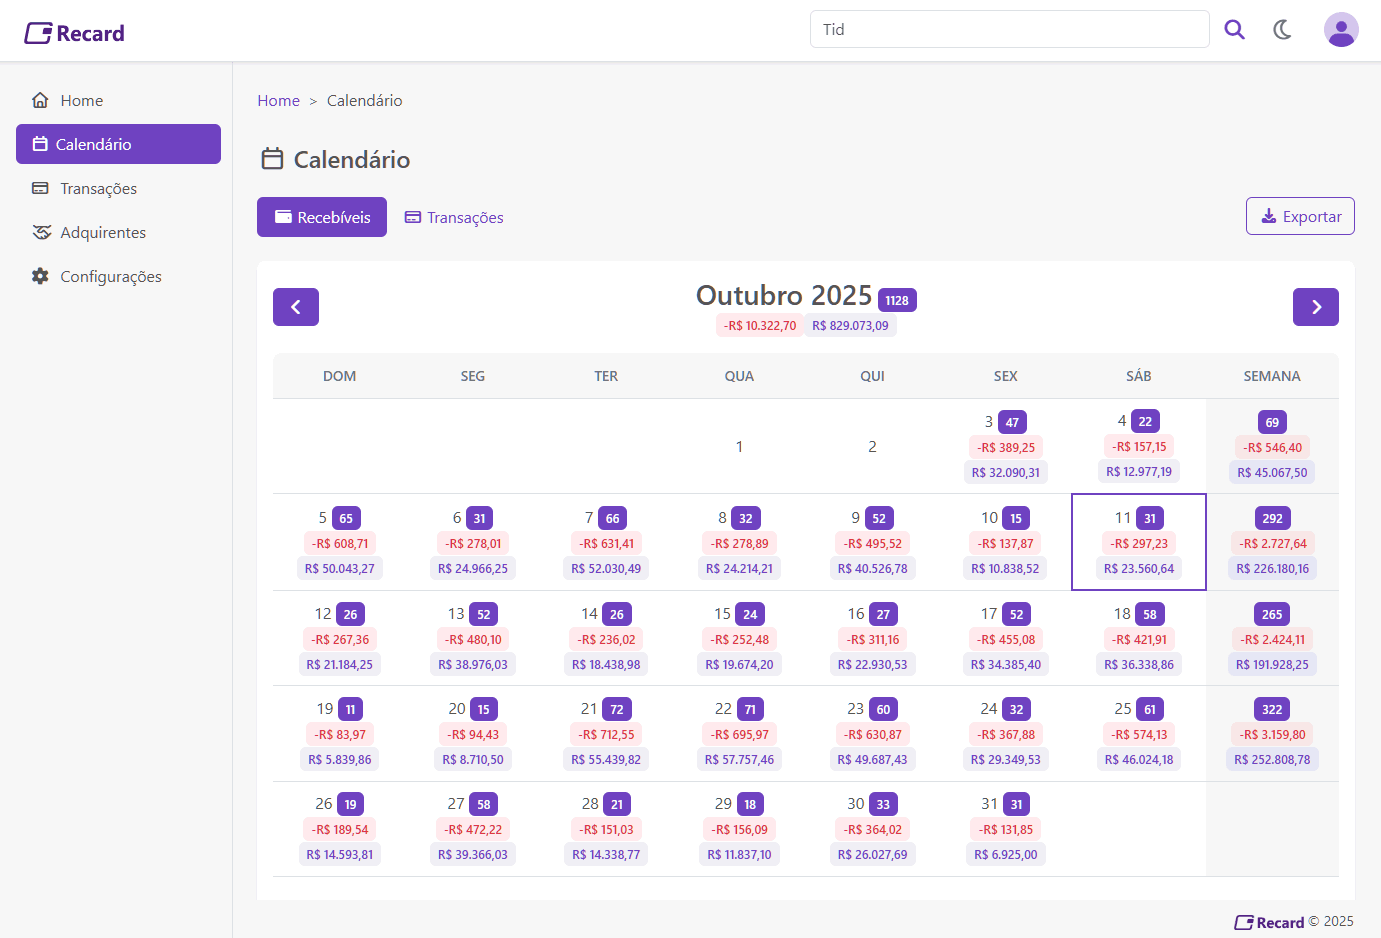Image resolution: width=1381 pixels, height=938 pixels.
Task: Advance to next month arrow
Action: 1315,307
